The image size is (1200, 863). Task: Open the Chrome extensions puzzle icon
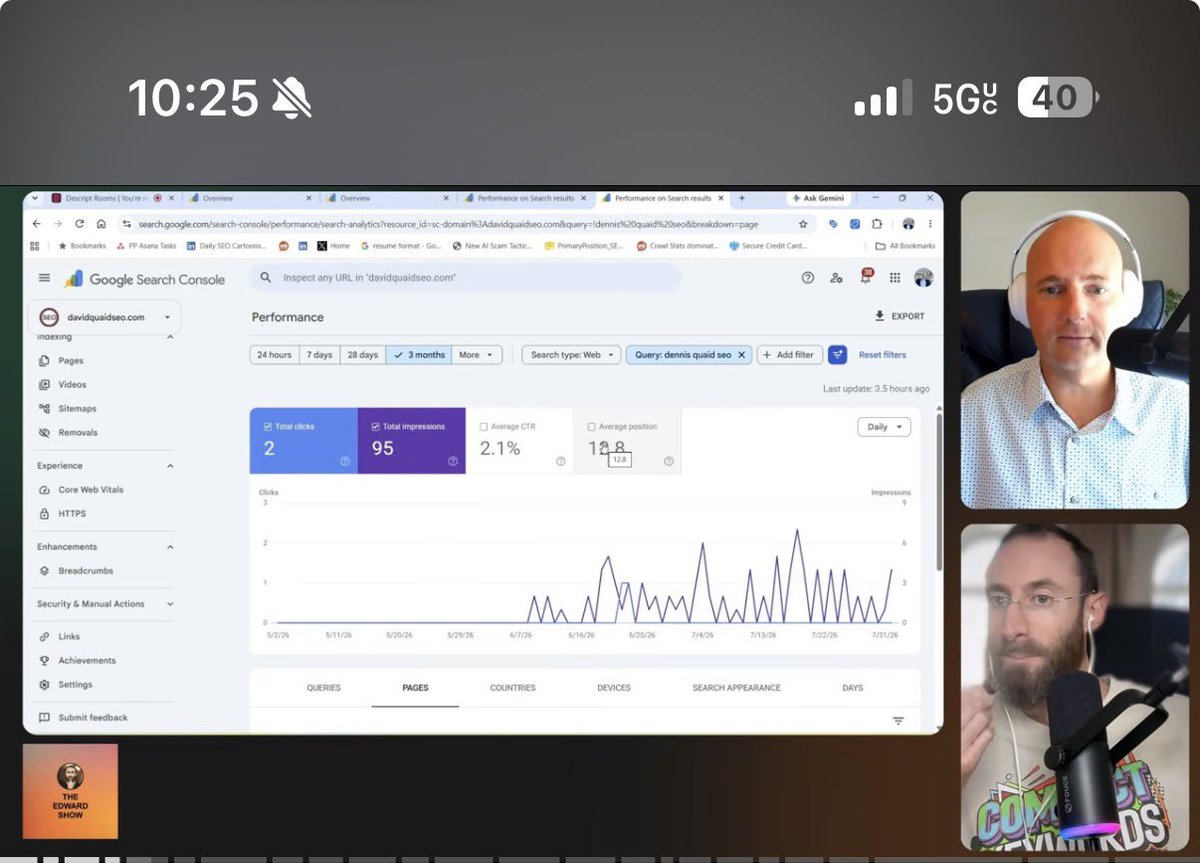click(877, 224)
